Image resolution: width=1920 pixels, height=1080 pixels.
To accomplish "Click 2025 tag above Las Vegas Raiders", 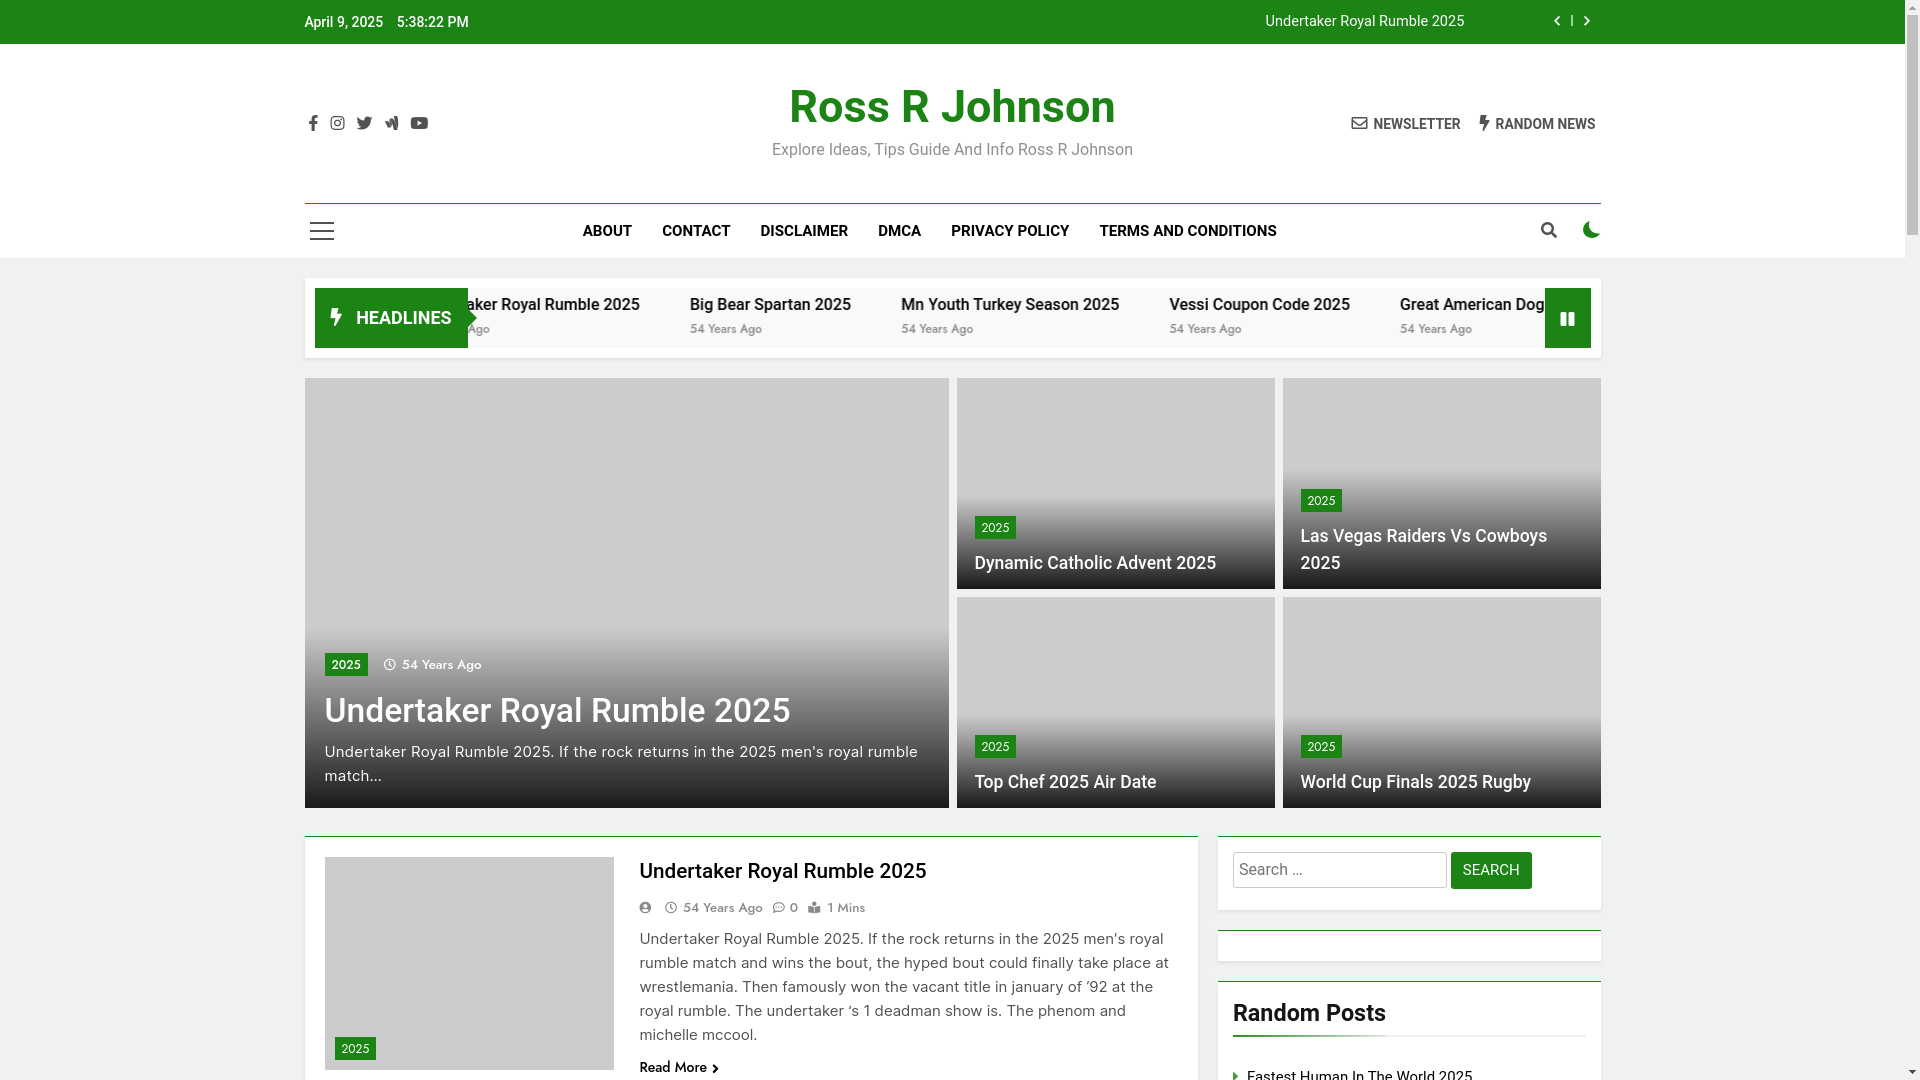I will (1321, 501).
